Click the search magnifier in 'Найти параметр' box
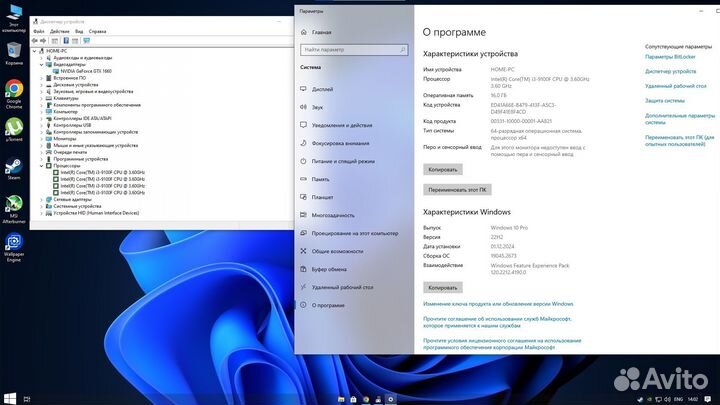The width and height of the screenshot is (720, 405). [x=403, y=50]
